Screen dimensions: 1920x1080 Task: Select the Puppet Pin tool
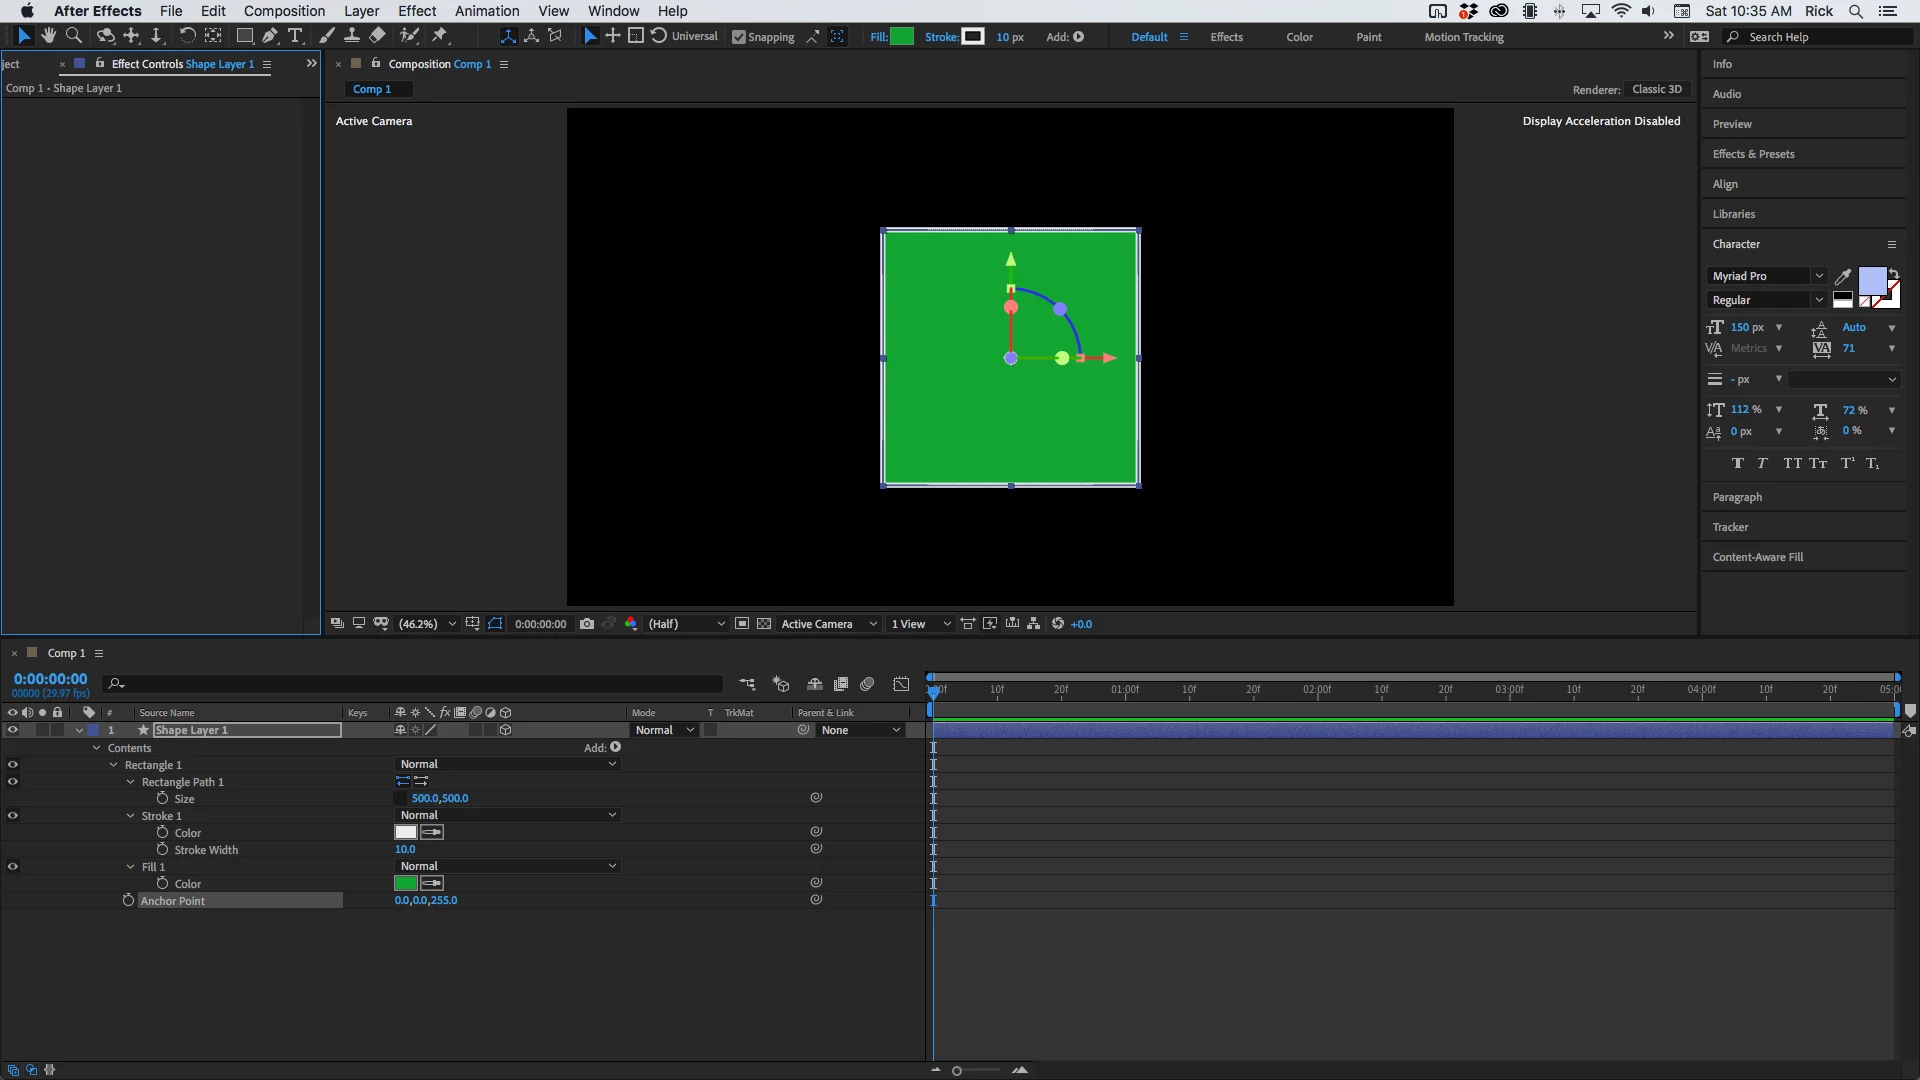pyautogui.click(x=440, y=36)
